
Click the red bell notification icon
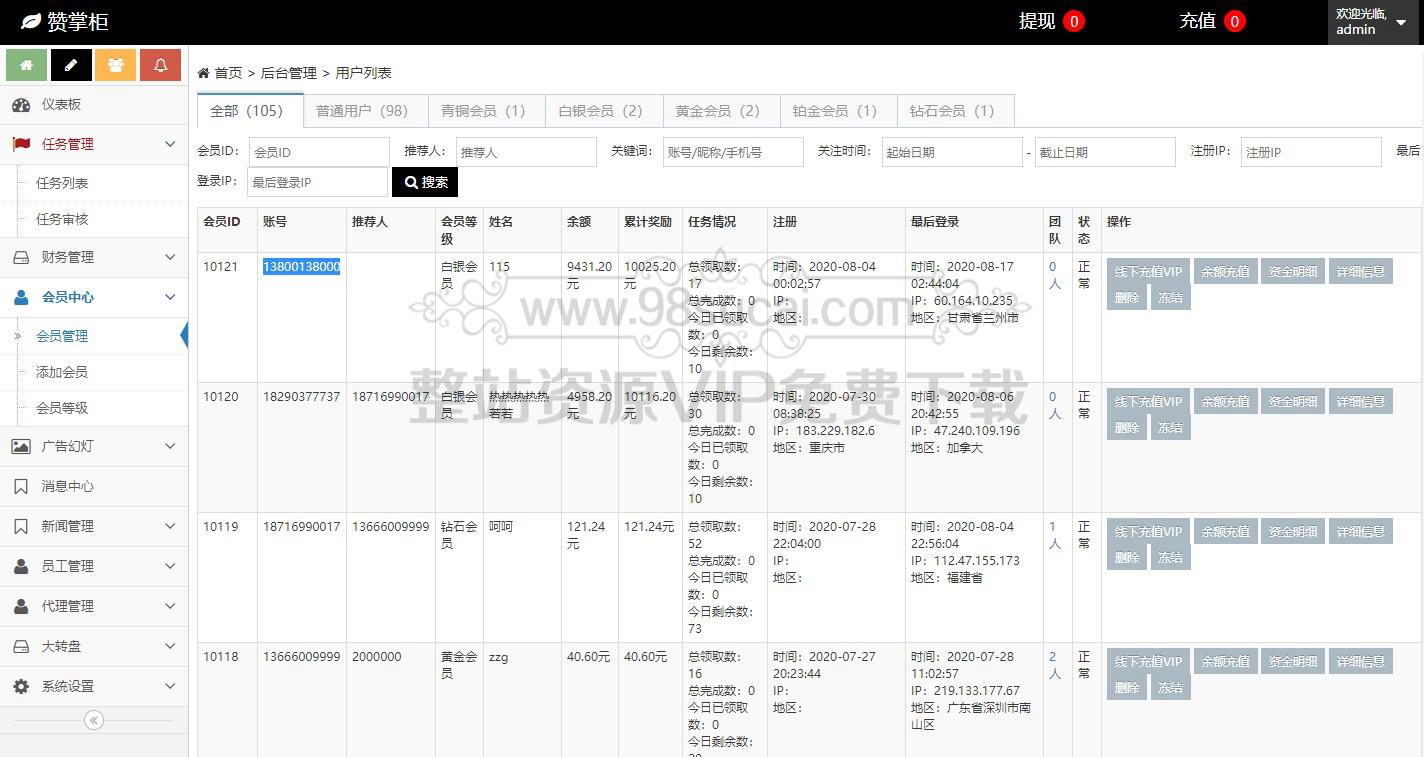pos(160,65)
